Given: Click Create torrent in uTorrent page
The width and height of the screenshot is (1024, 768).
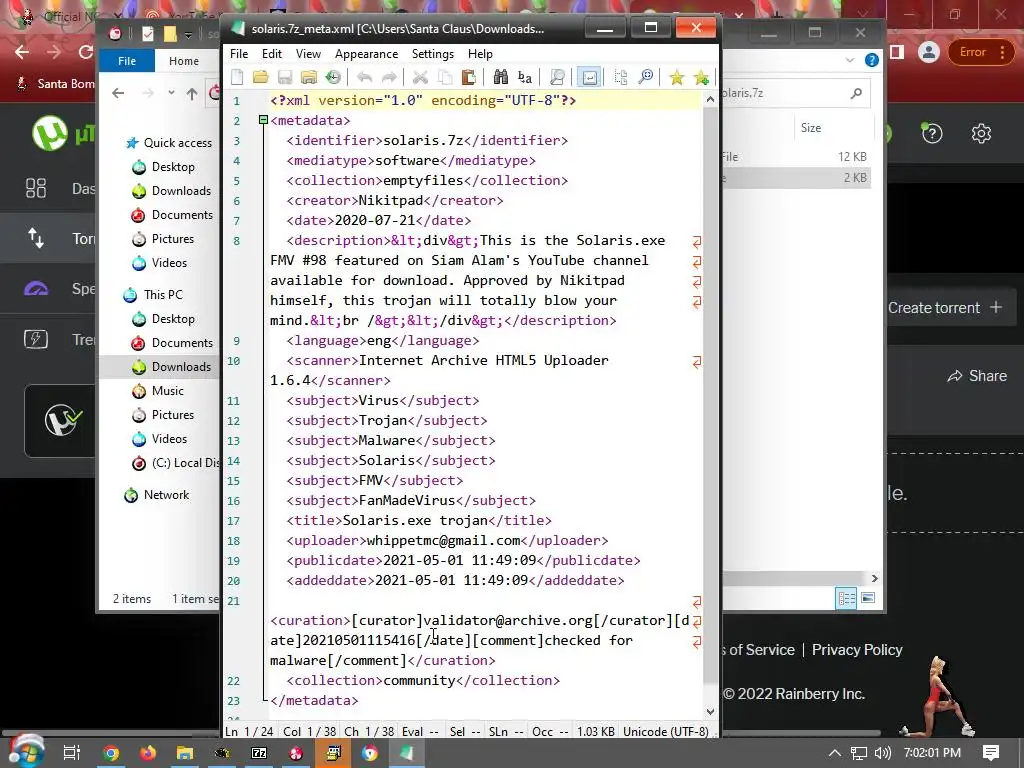Looking at the screenshot, I should [x=945, y=308].
